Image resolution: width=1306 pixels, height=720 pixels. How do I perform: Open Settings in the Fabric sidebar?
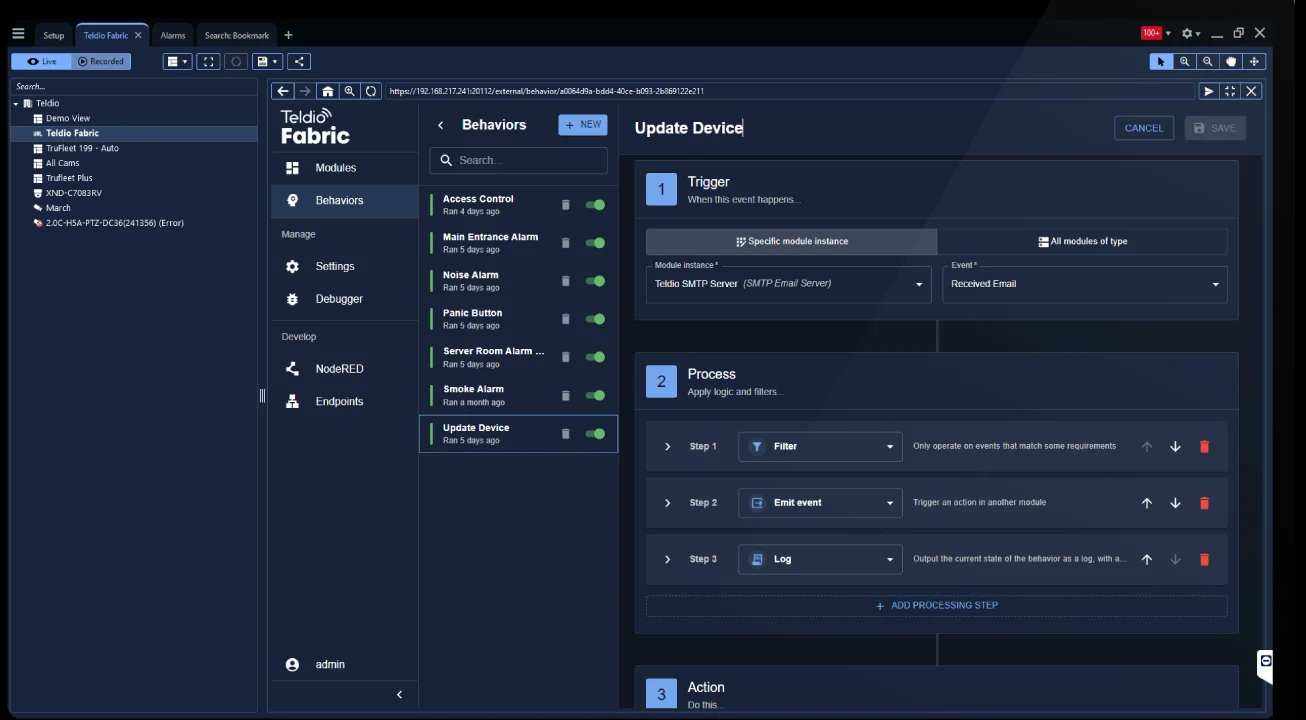coord(344,267)
